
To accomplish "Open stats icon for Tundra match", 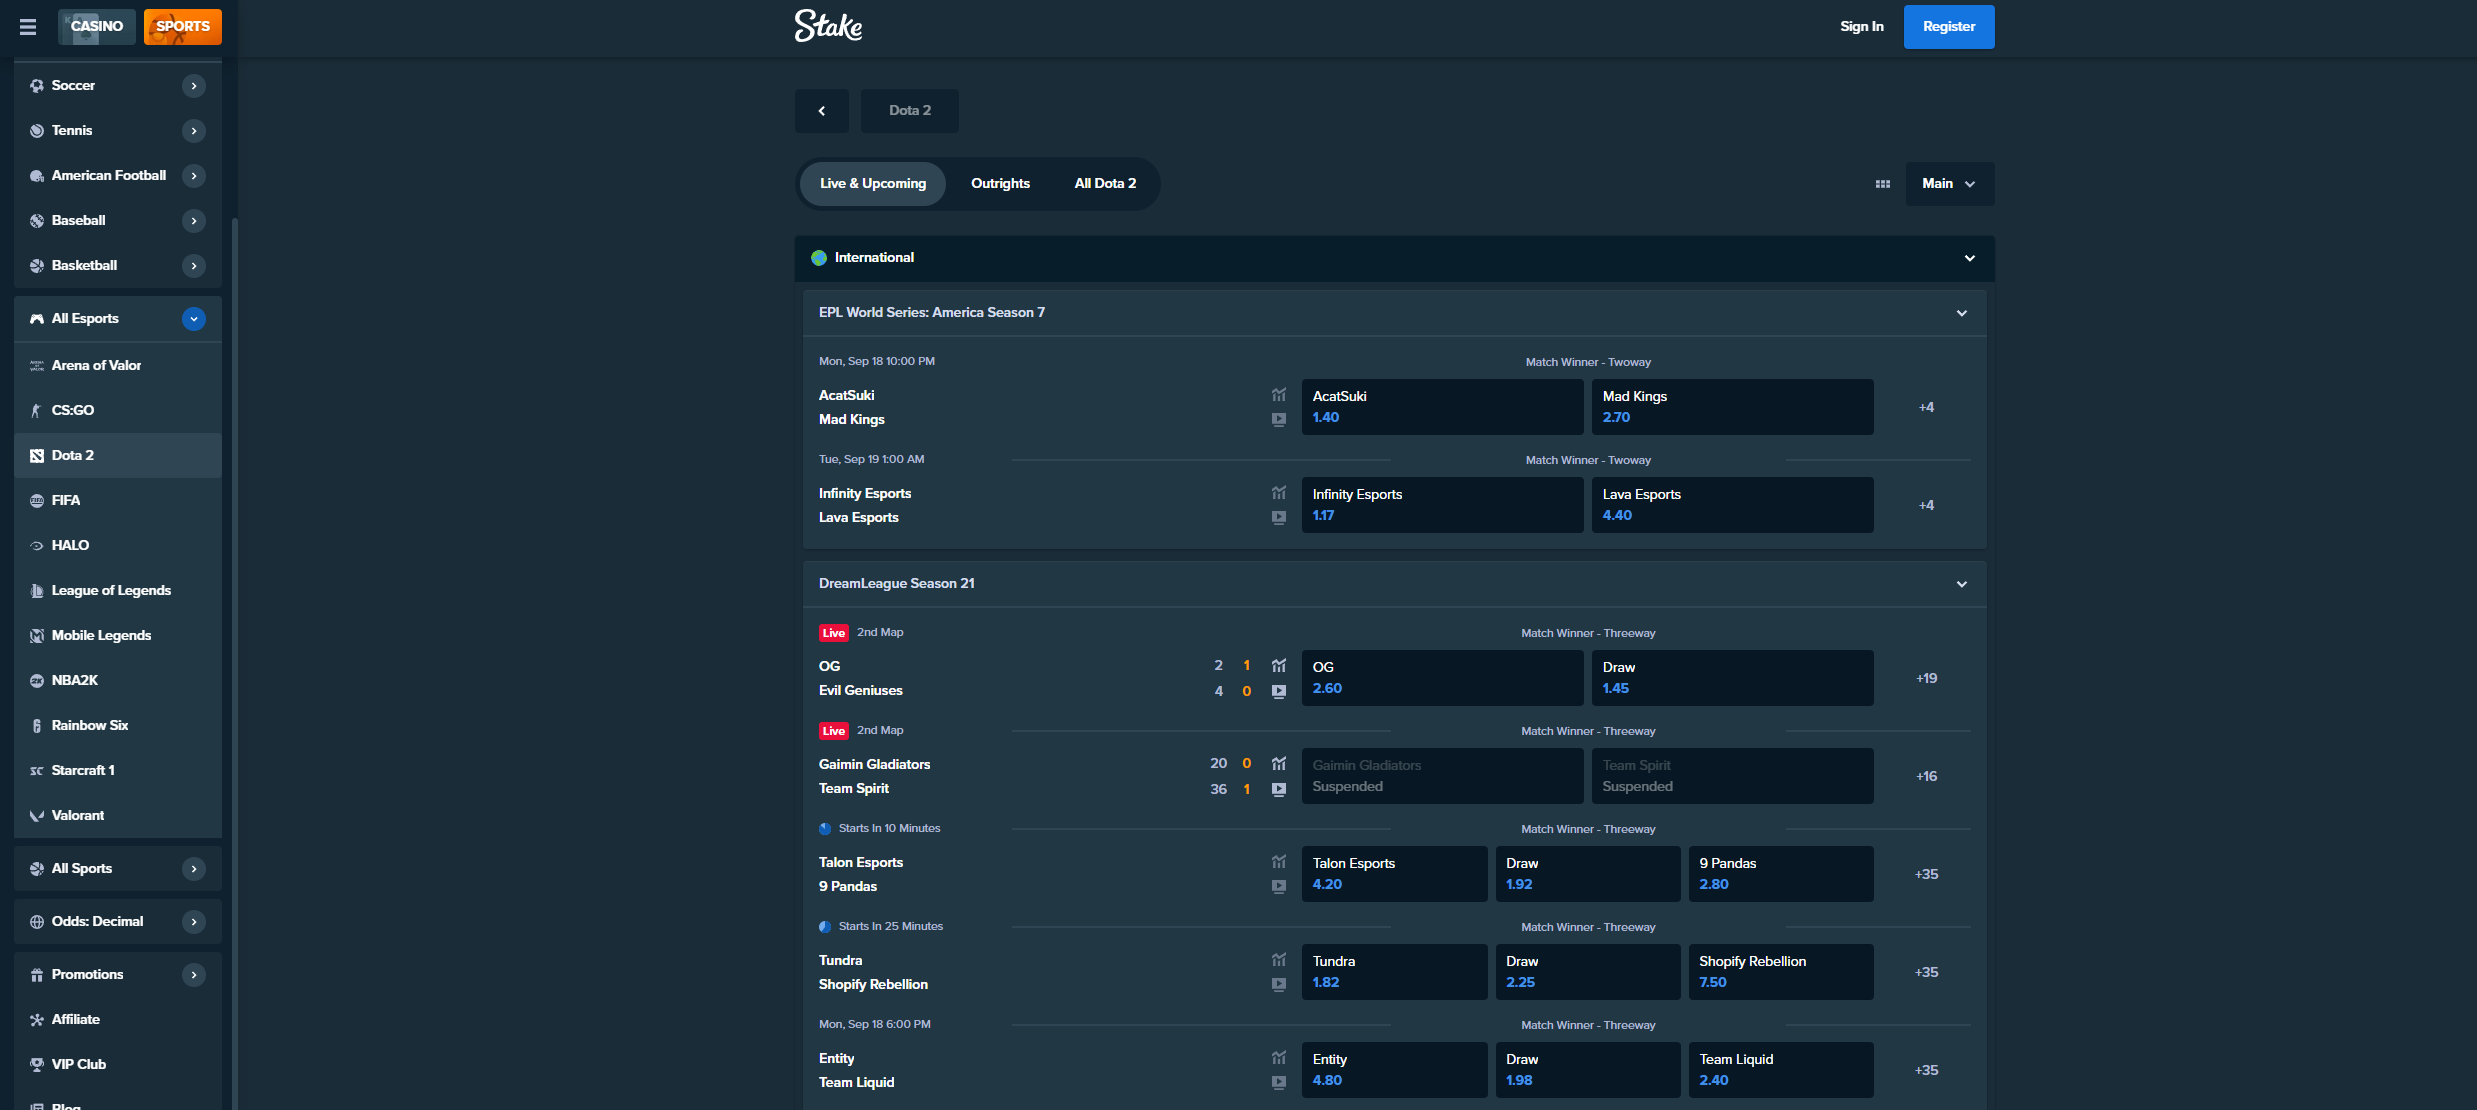I will pyautogui.click(x=1279, y=960).
